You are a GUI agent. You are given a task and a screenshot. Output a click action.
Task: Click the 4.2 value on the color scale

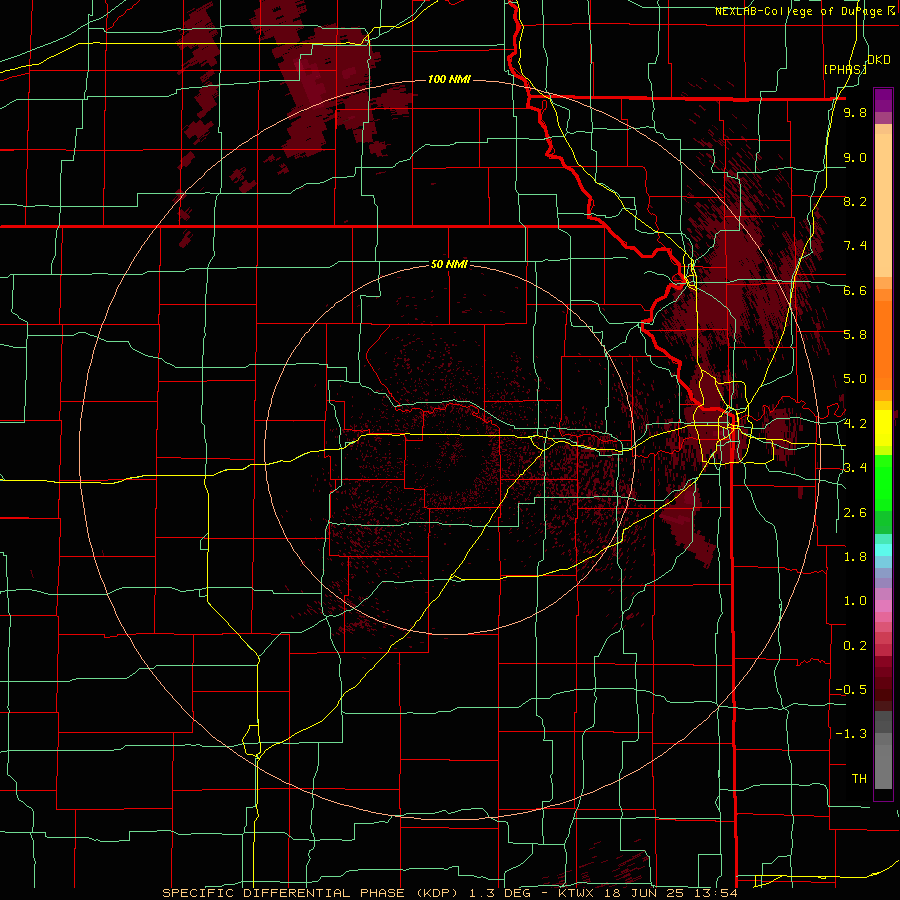[x=855, y=424]
